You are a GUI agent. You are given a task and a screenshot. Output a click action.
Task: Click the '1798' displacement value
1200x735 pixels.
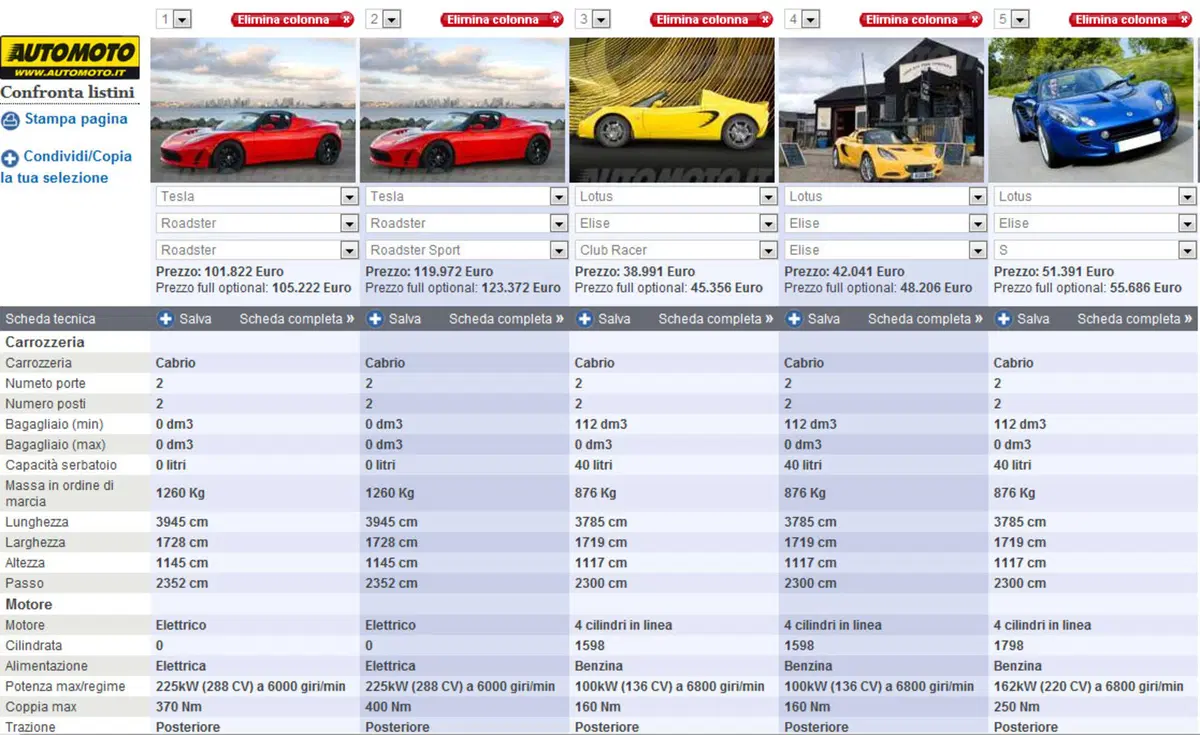pos(1009,645)
